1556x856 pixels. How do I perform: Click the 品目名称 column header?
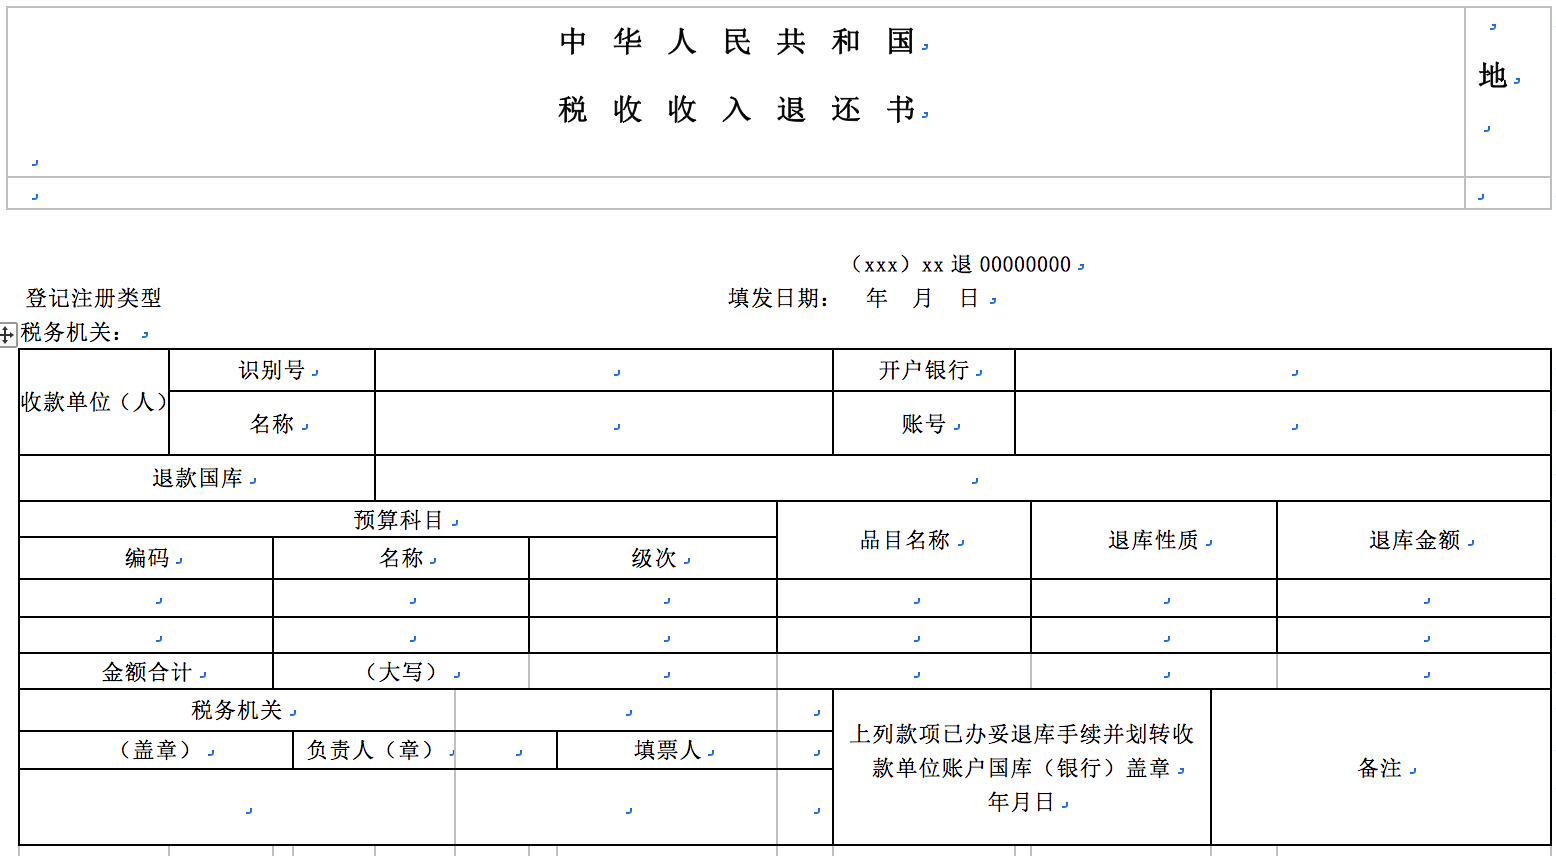click(x=904, y=540)
